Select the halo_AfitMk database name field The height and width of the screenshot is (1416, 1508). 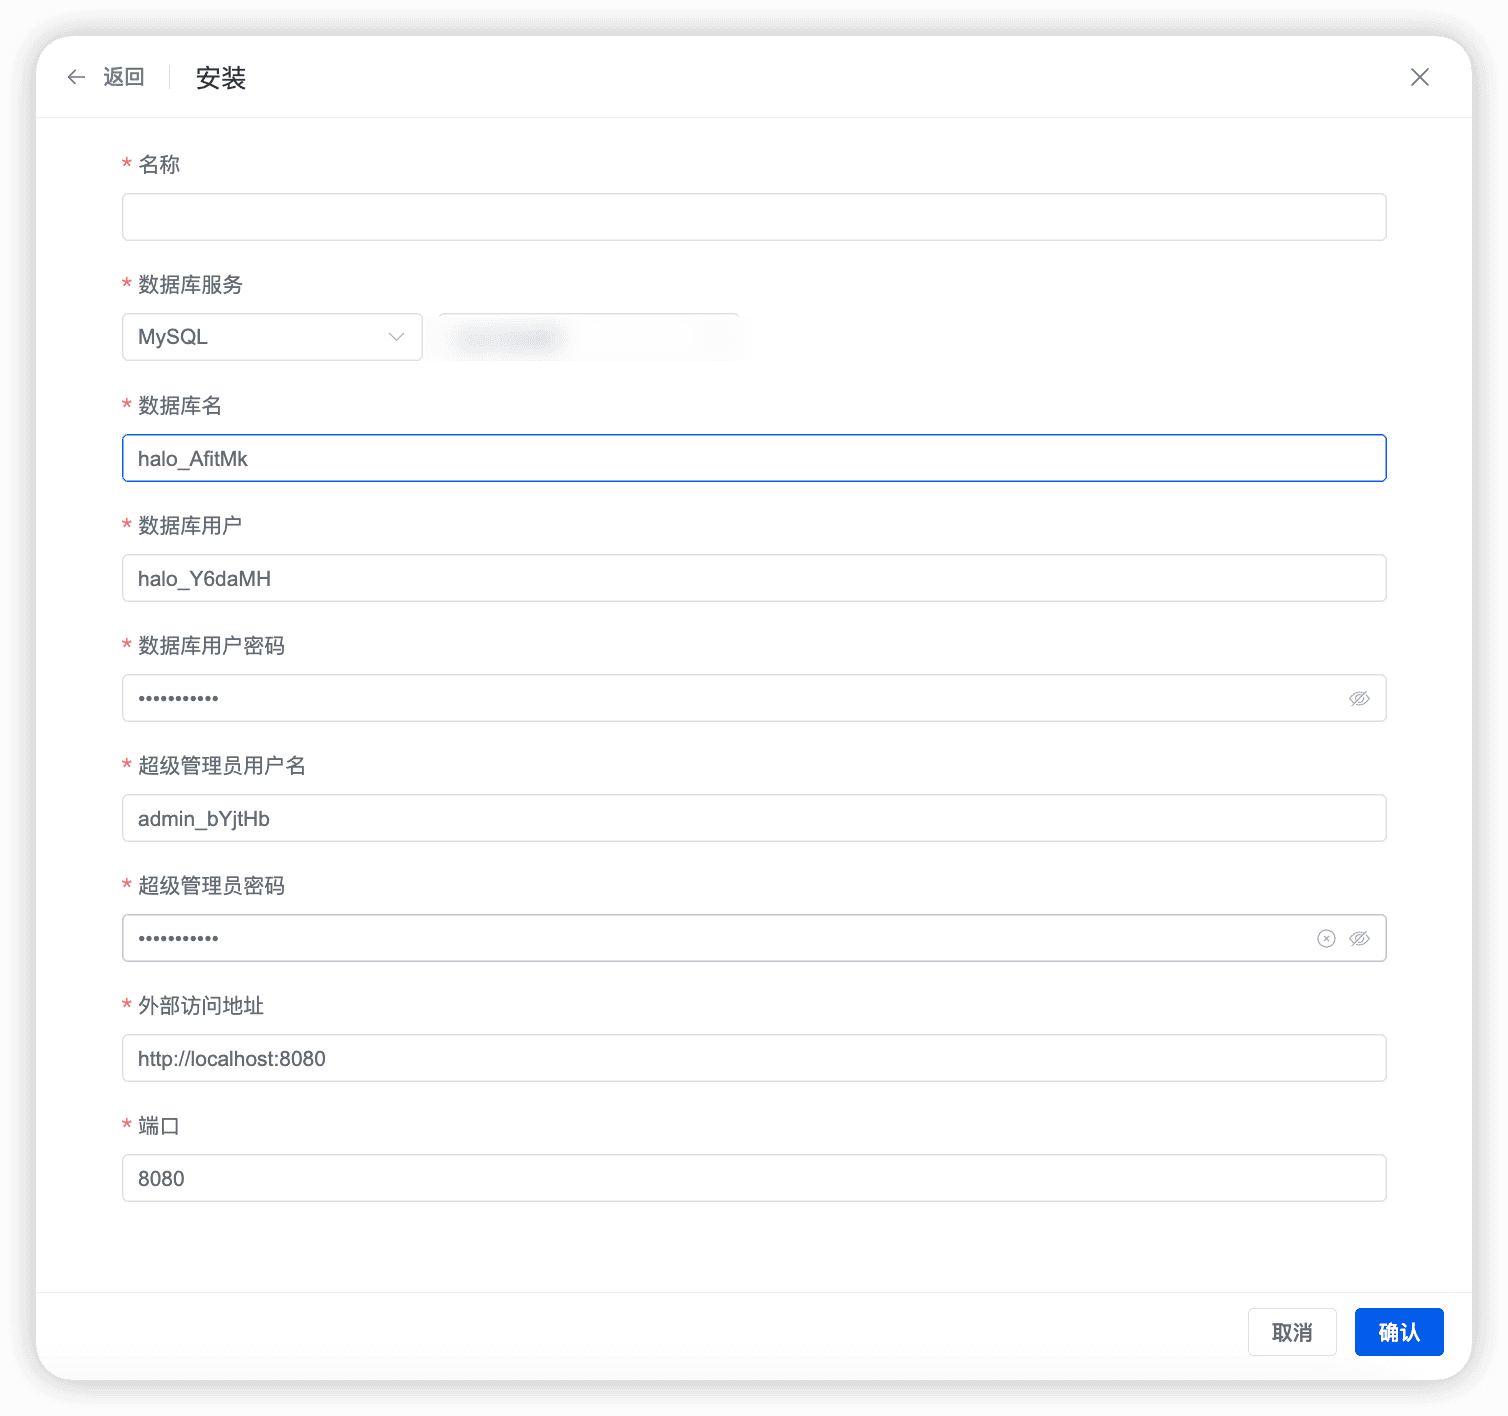(753, 458)
